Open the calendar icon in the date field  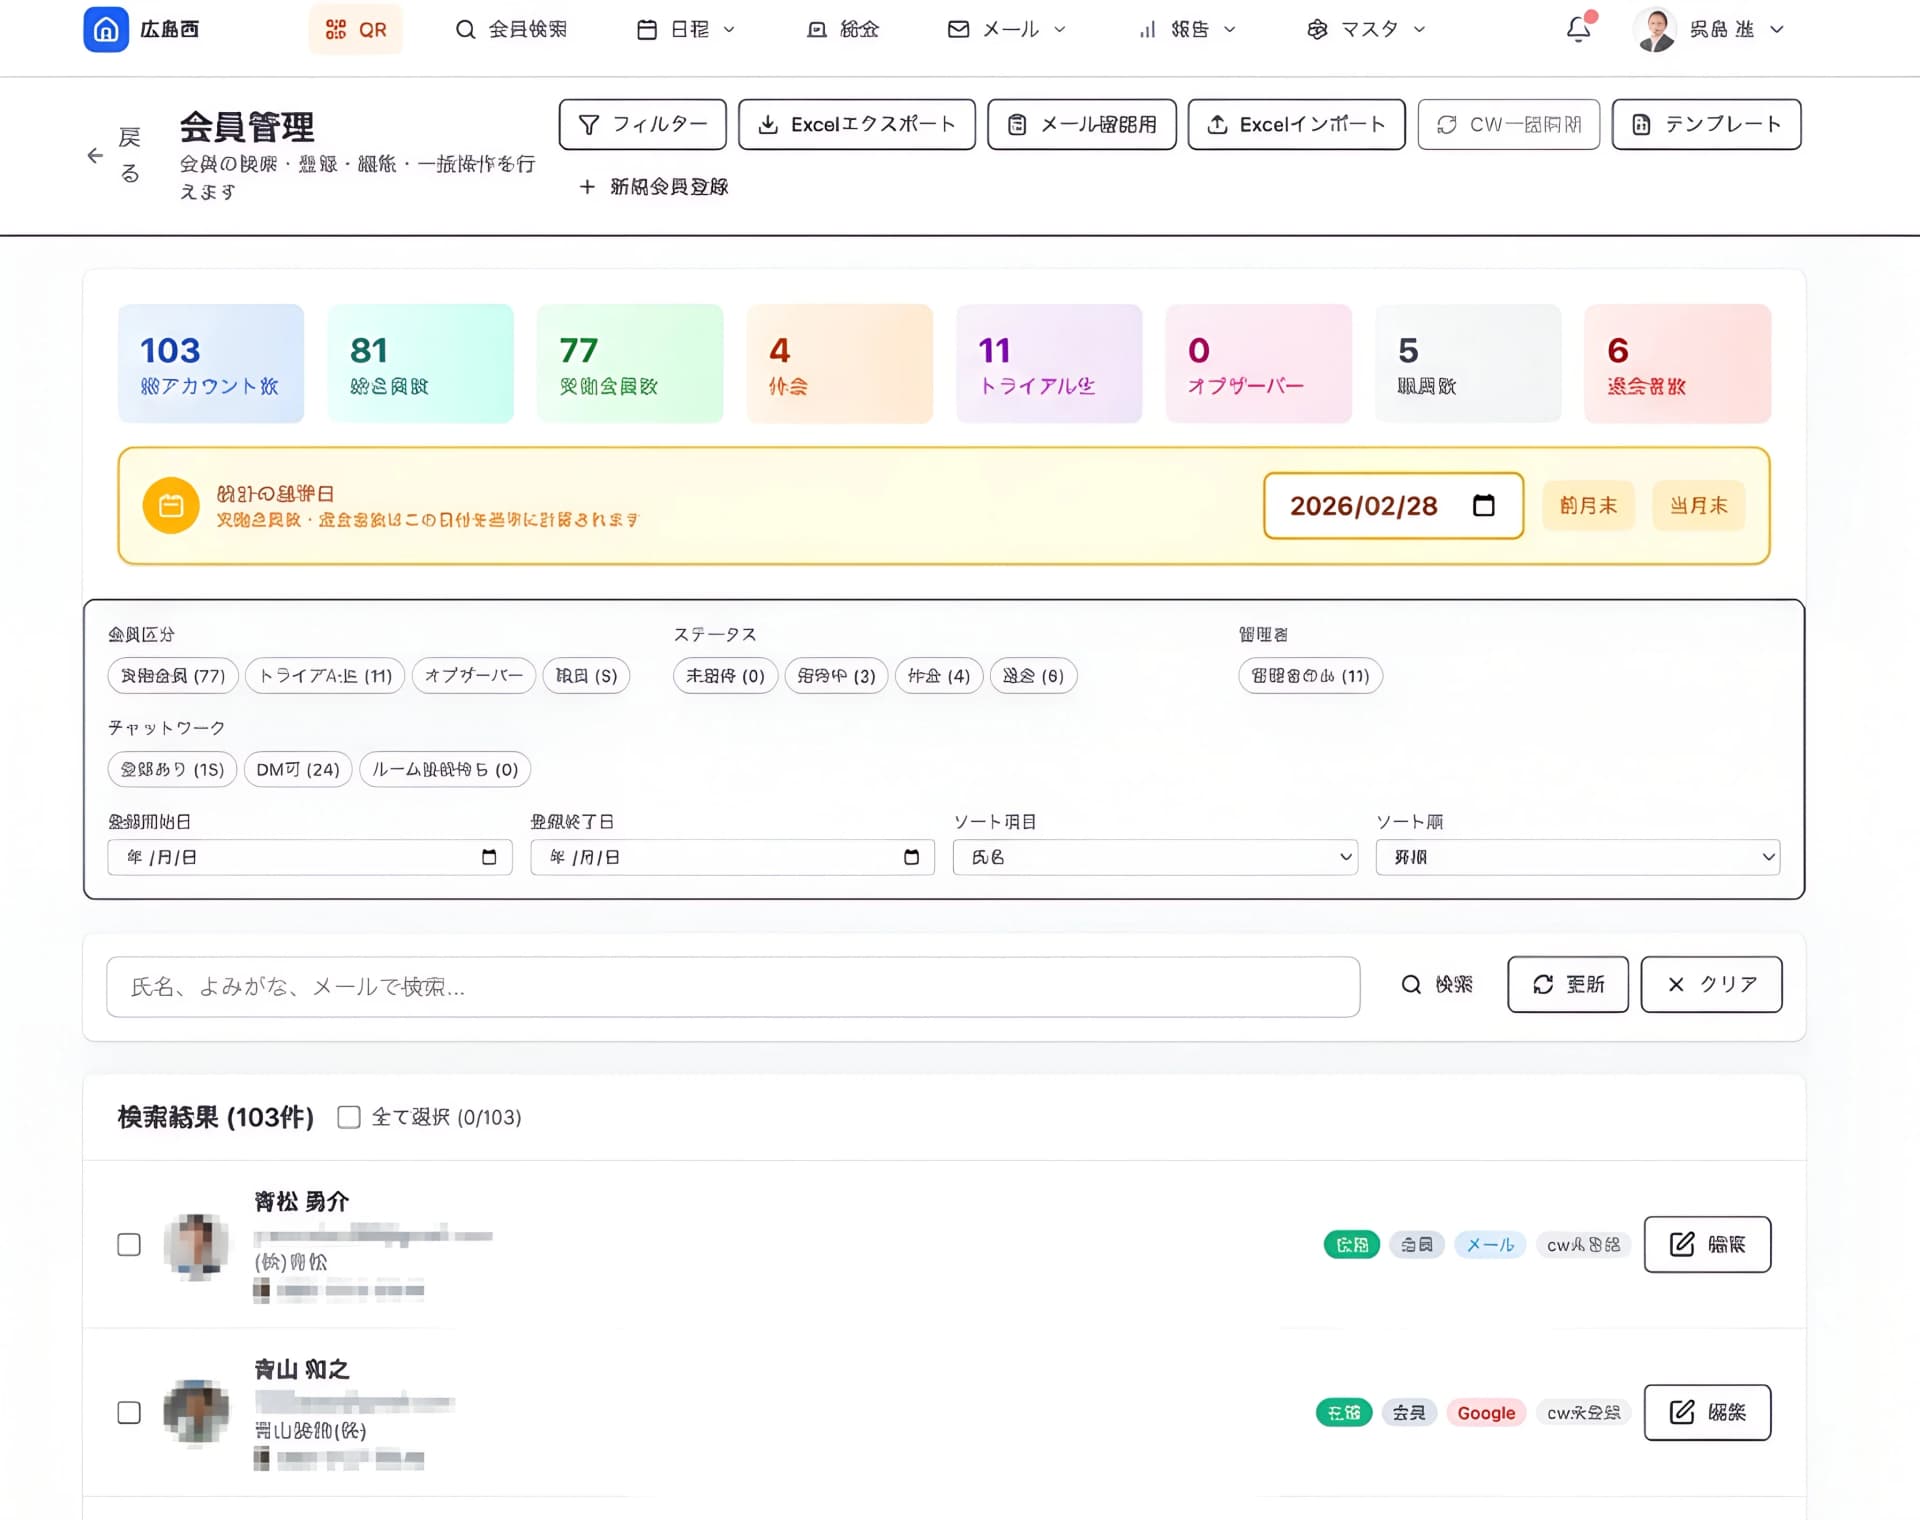tap(1484, 506)
